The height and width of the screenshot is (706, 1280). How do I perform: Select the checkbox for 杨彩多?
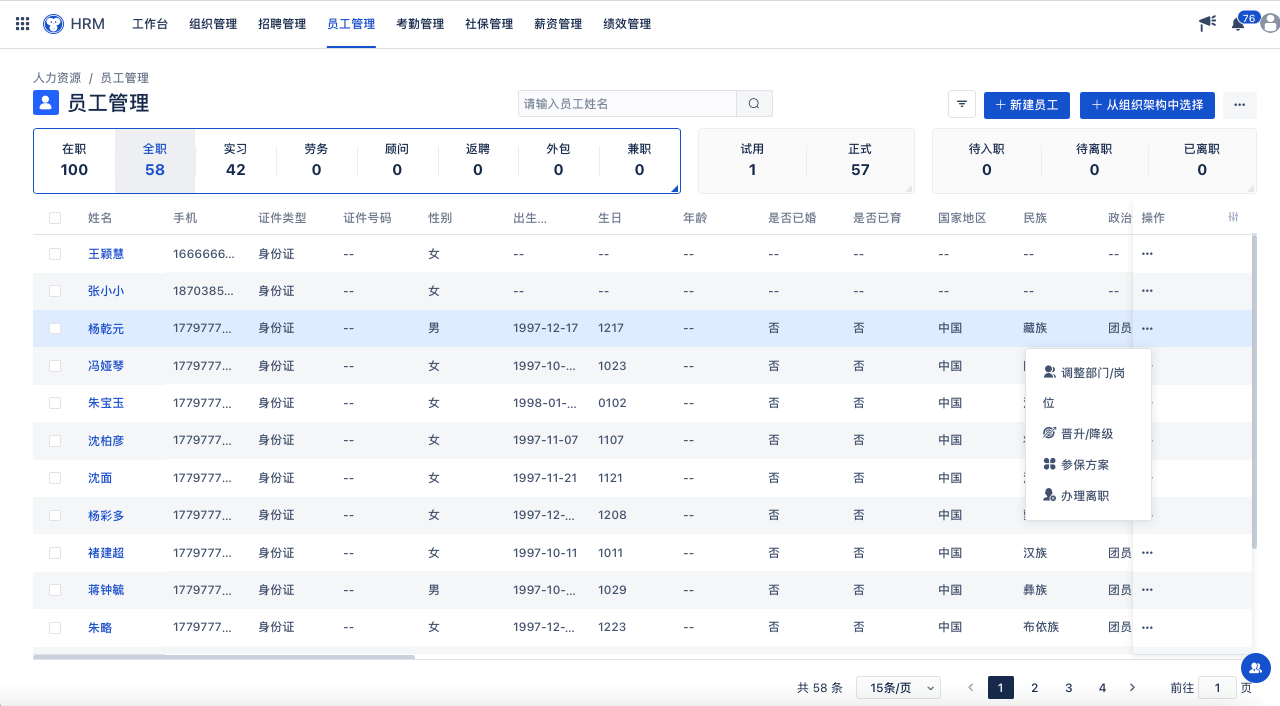tap(55, 515)
